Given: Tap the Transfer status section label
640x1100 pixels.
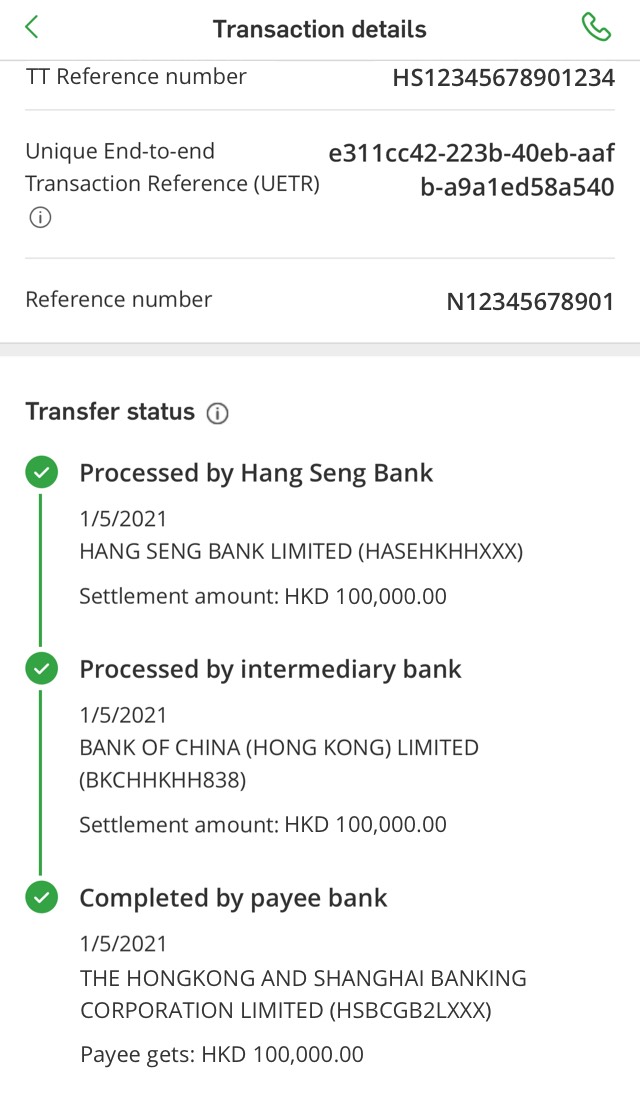Looking at the screenshot, I should 110,412.
